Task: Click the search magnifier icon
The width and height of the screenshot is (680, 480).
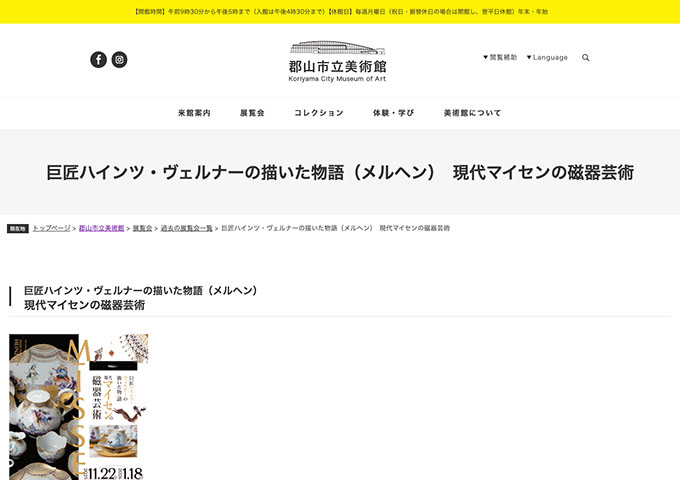Action: (585, 58)
